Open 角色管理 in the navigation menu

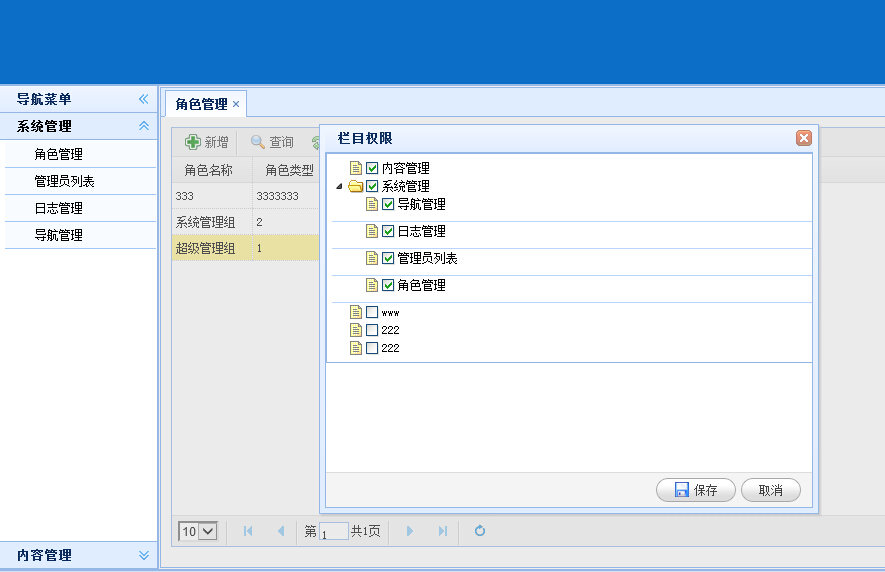point(80,154)
